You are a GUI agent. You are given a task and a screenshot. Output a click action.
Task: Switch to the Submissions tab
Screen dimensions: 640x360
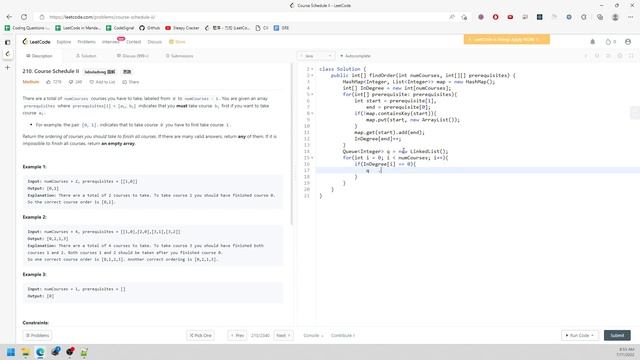[180, 56]
